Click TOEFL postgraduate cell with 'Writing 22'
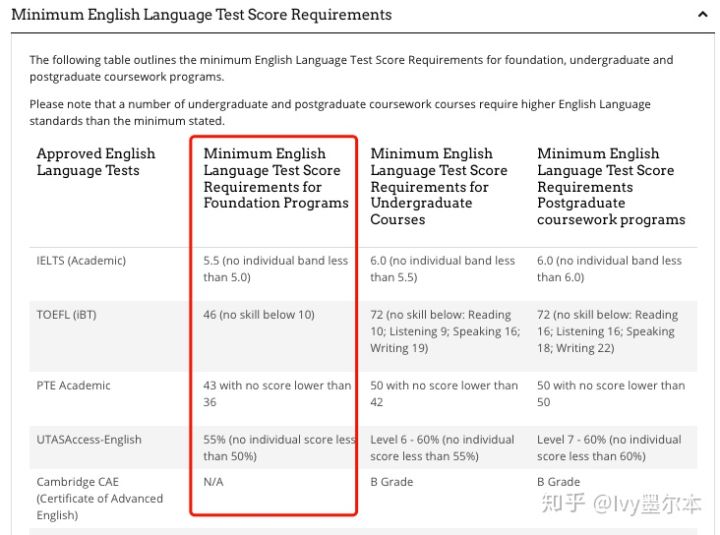 tap(608, 332)
